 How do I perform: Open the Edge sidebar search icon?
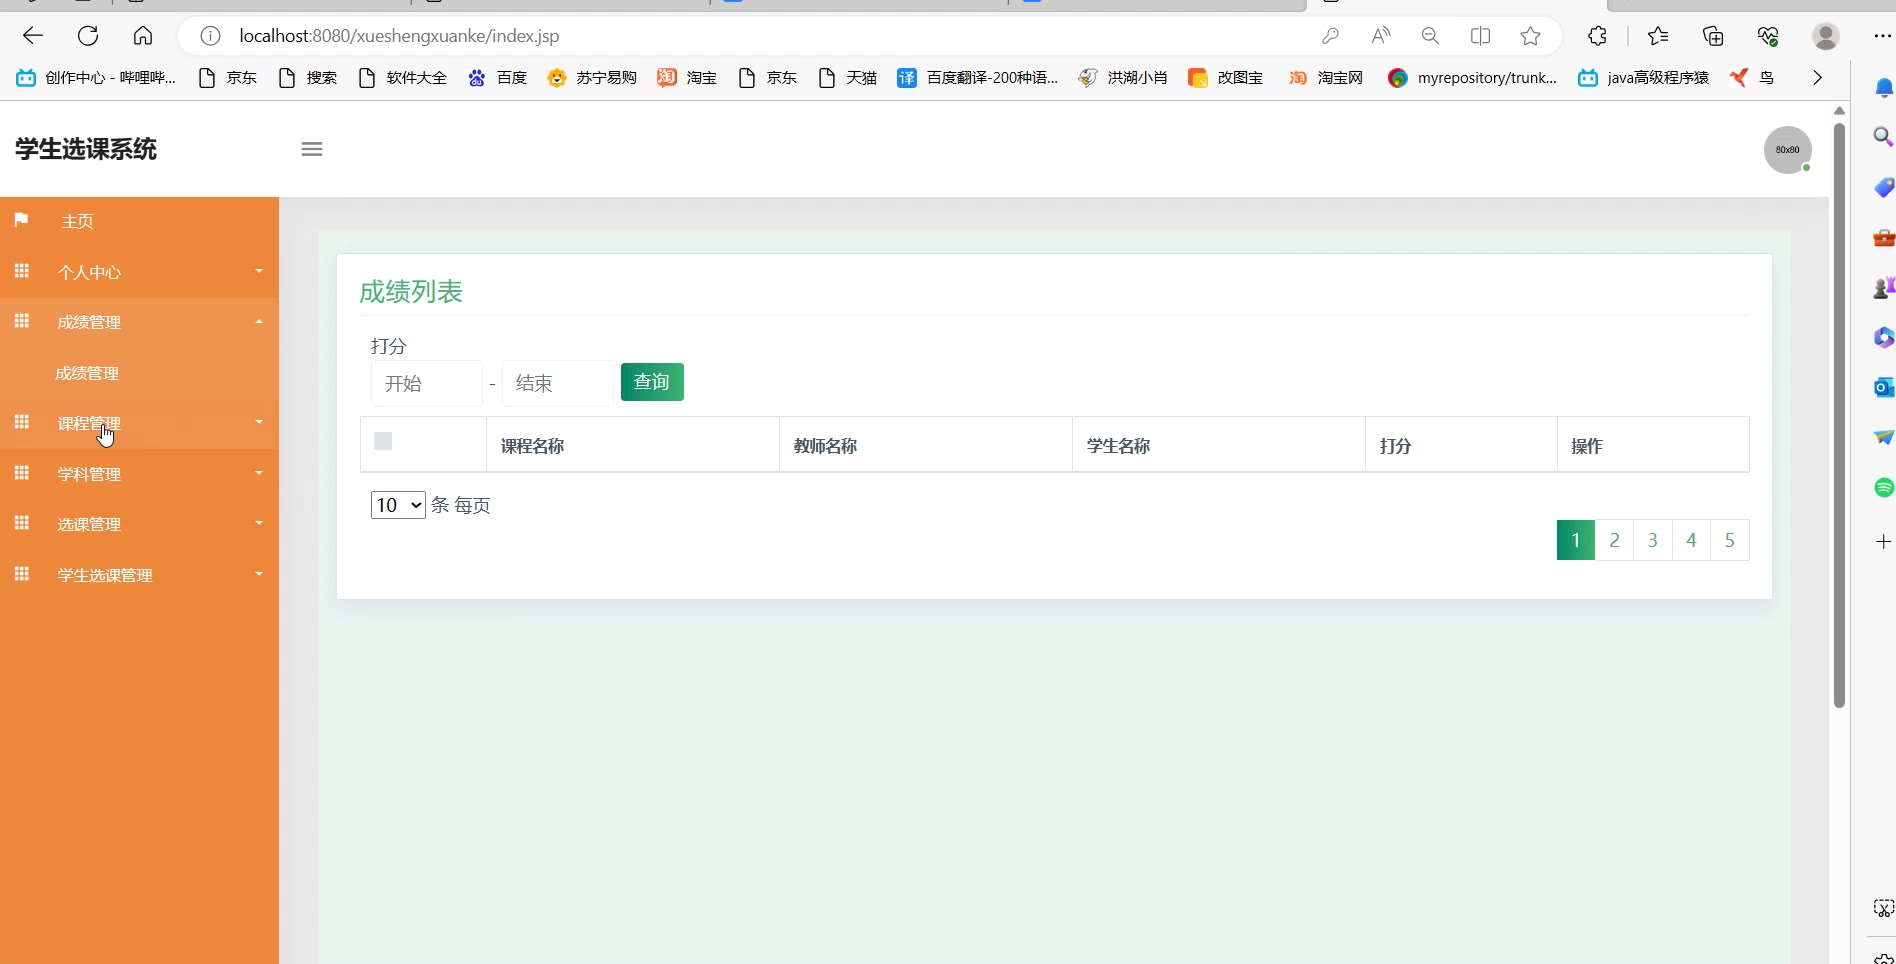[x=1884, y=137]
